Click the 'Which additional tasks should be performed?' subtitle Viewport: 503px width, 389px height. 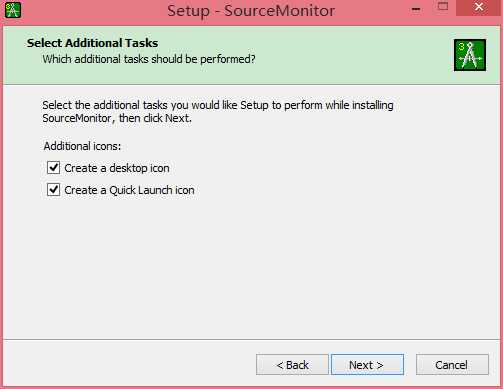(x=149, y=59)
